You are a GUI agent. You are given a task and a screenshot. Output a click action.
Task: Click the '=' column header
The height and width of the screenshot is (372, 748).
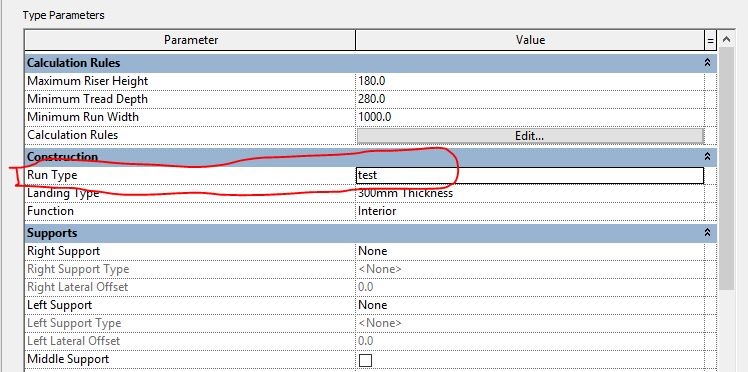[710, 40]
